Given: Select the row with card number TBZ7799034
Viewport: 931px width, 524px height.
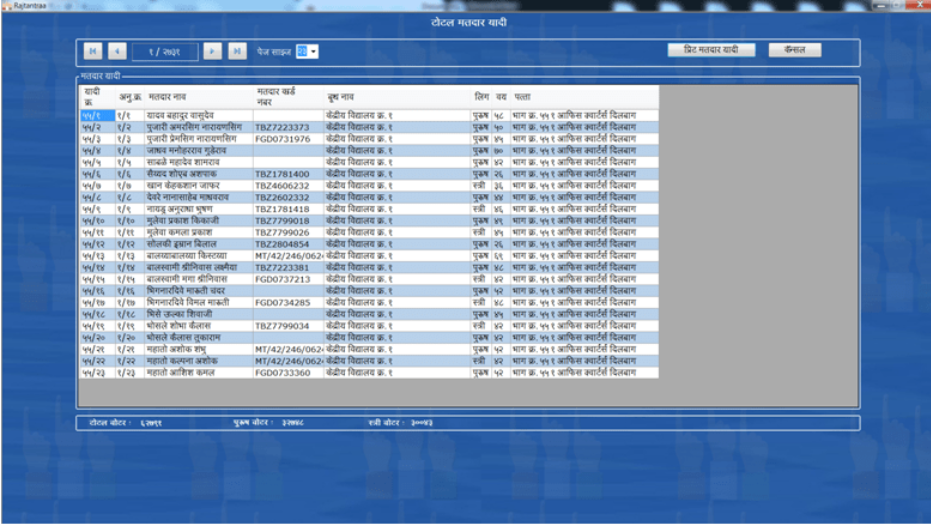Looking at the screenshot, I should point(282,326).
